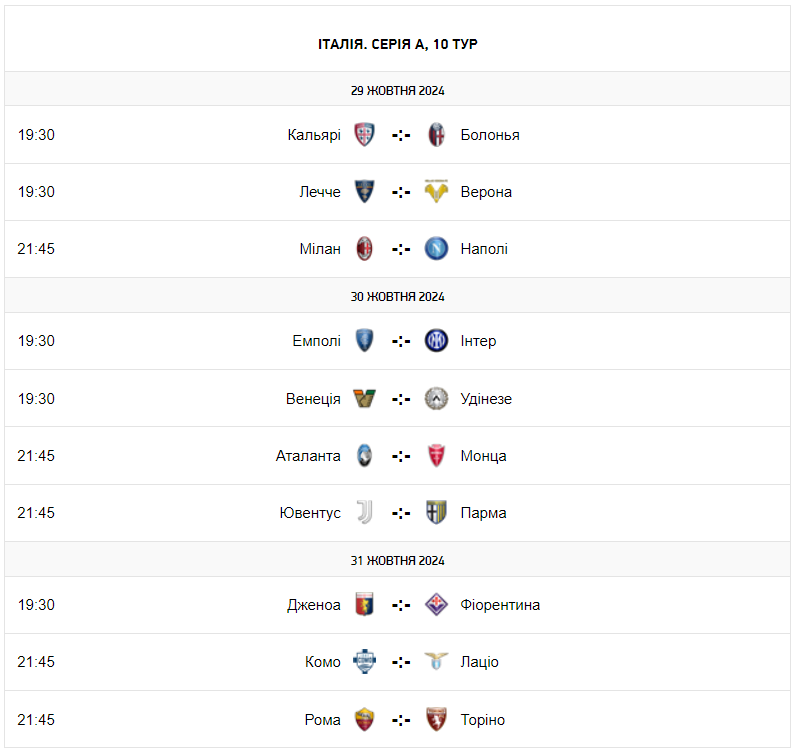793x750 pixels.
Task: Open the Аталанта team link
Action: [308, 456]
